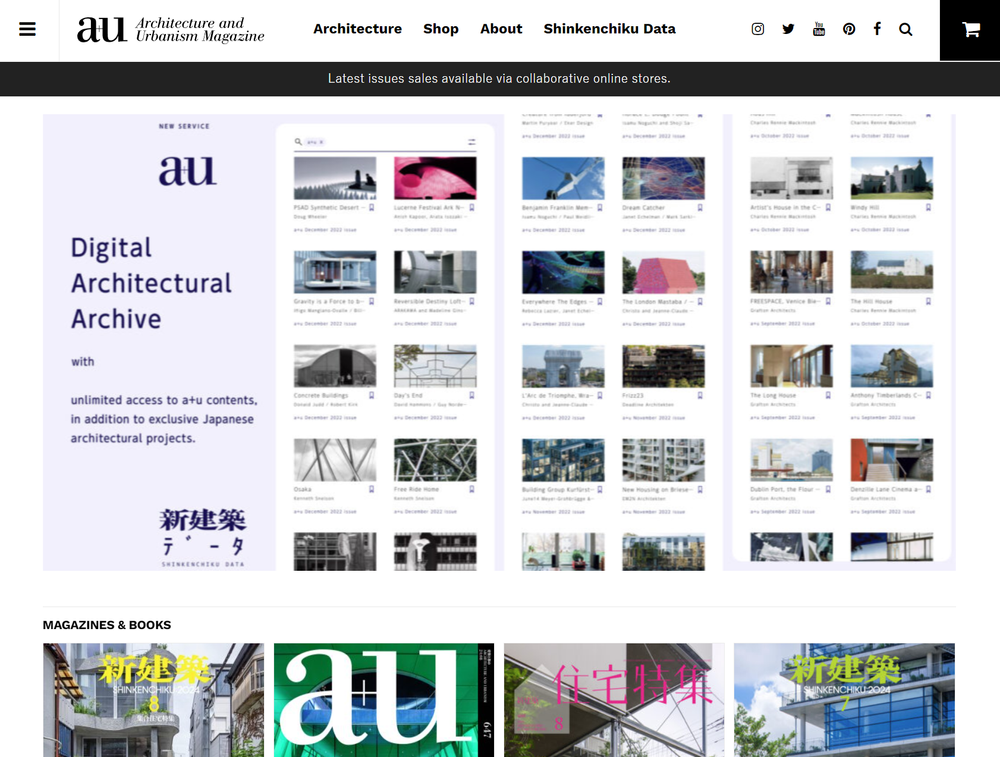
Task: Click the Frizz23 thumbnail
Action: [663, 366]
